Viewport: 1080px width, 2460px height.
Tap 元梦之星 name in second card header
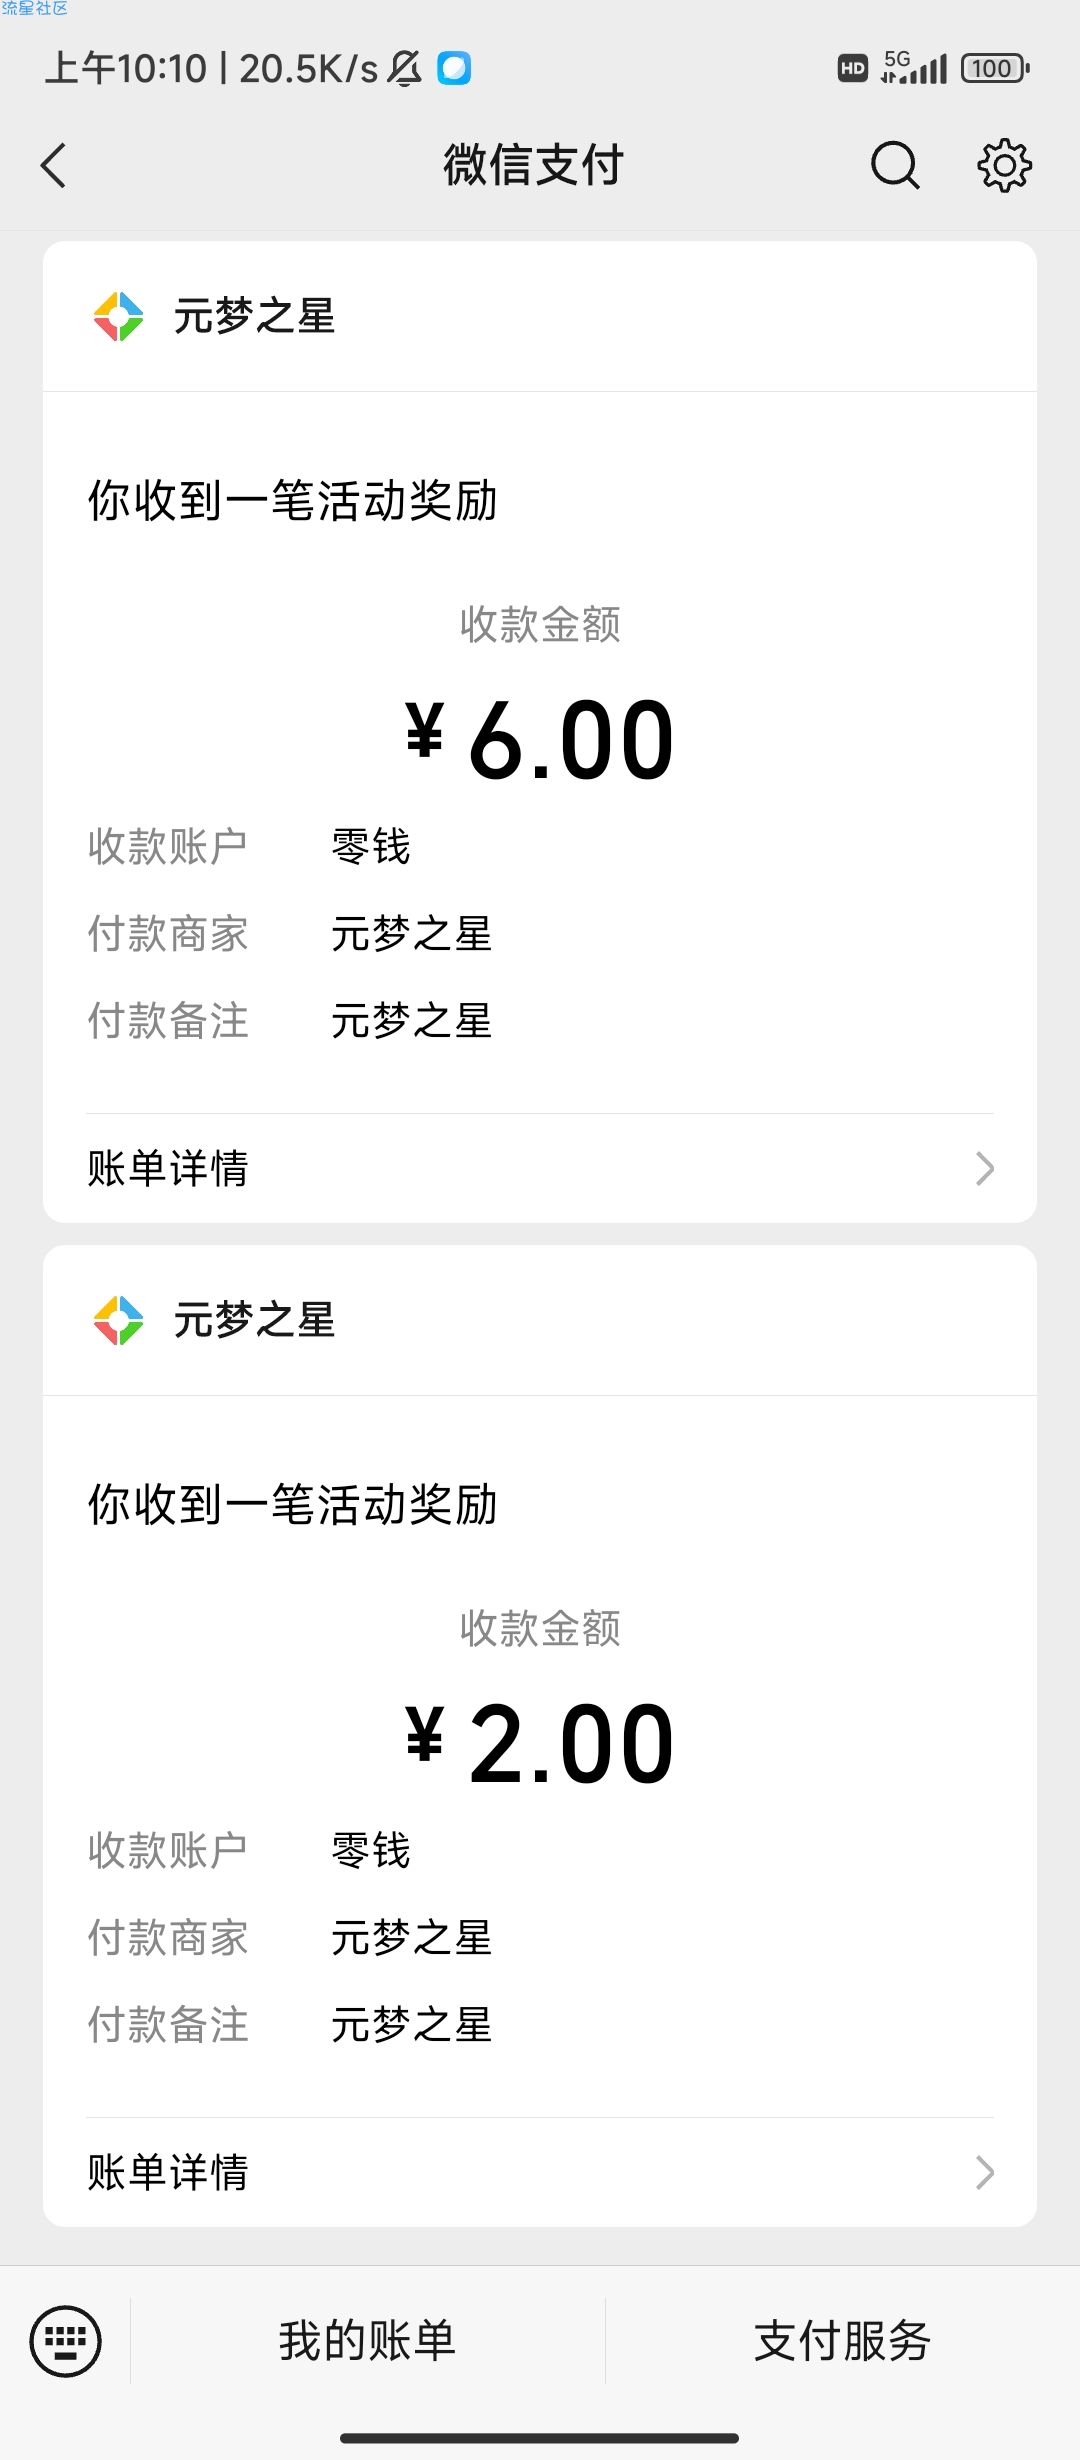click(x=254, y=1320)
